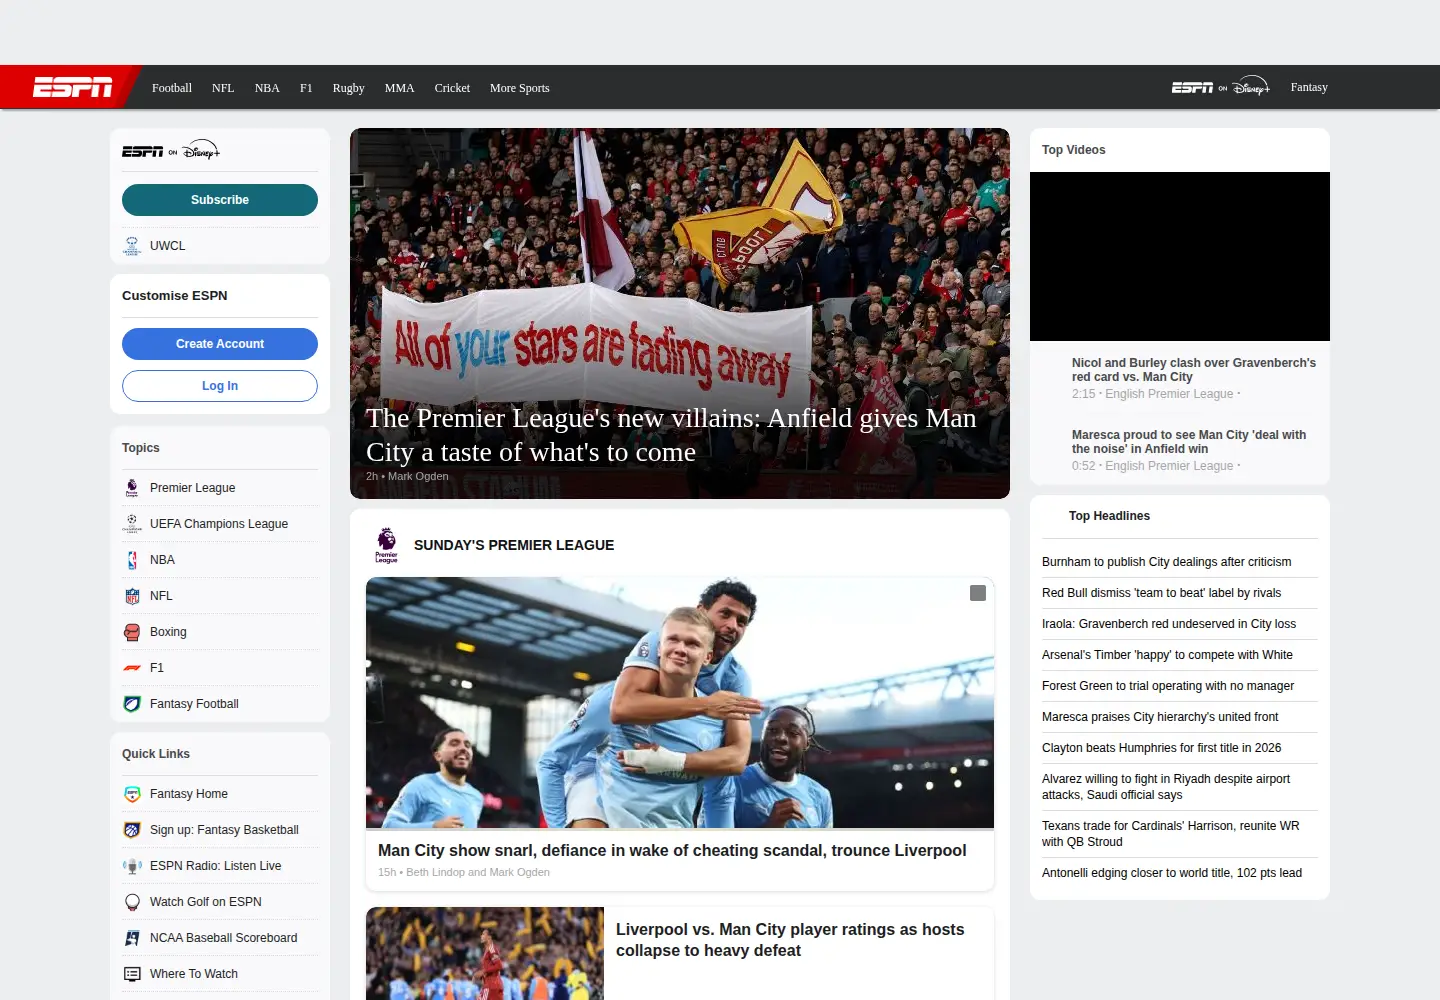Image resolution: width=1440 pixels, height=1000 pixels.
Task: Select the ESPN Radio microphone icon
Action: [x=132, y=866]
